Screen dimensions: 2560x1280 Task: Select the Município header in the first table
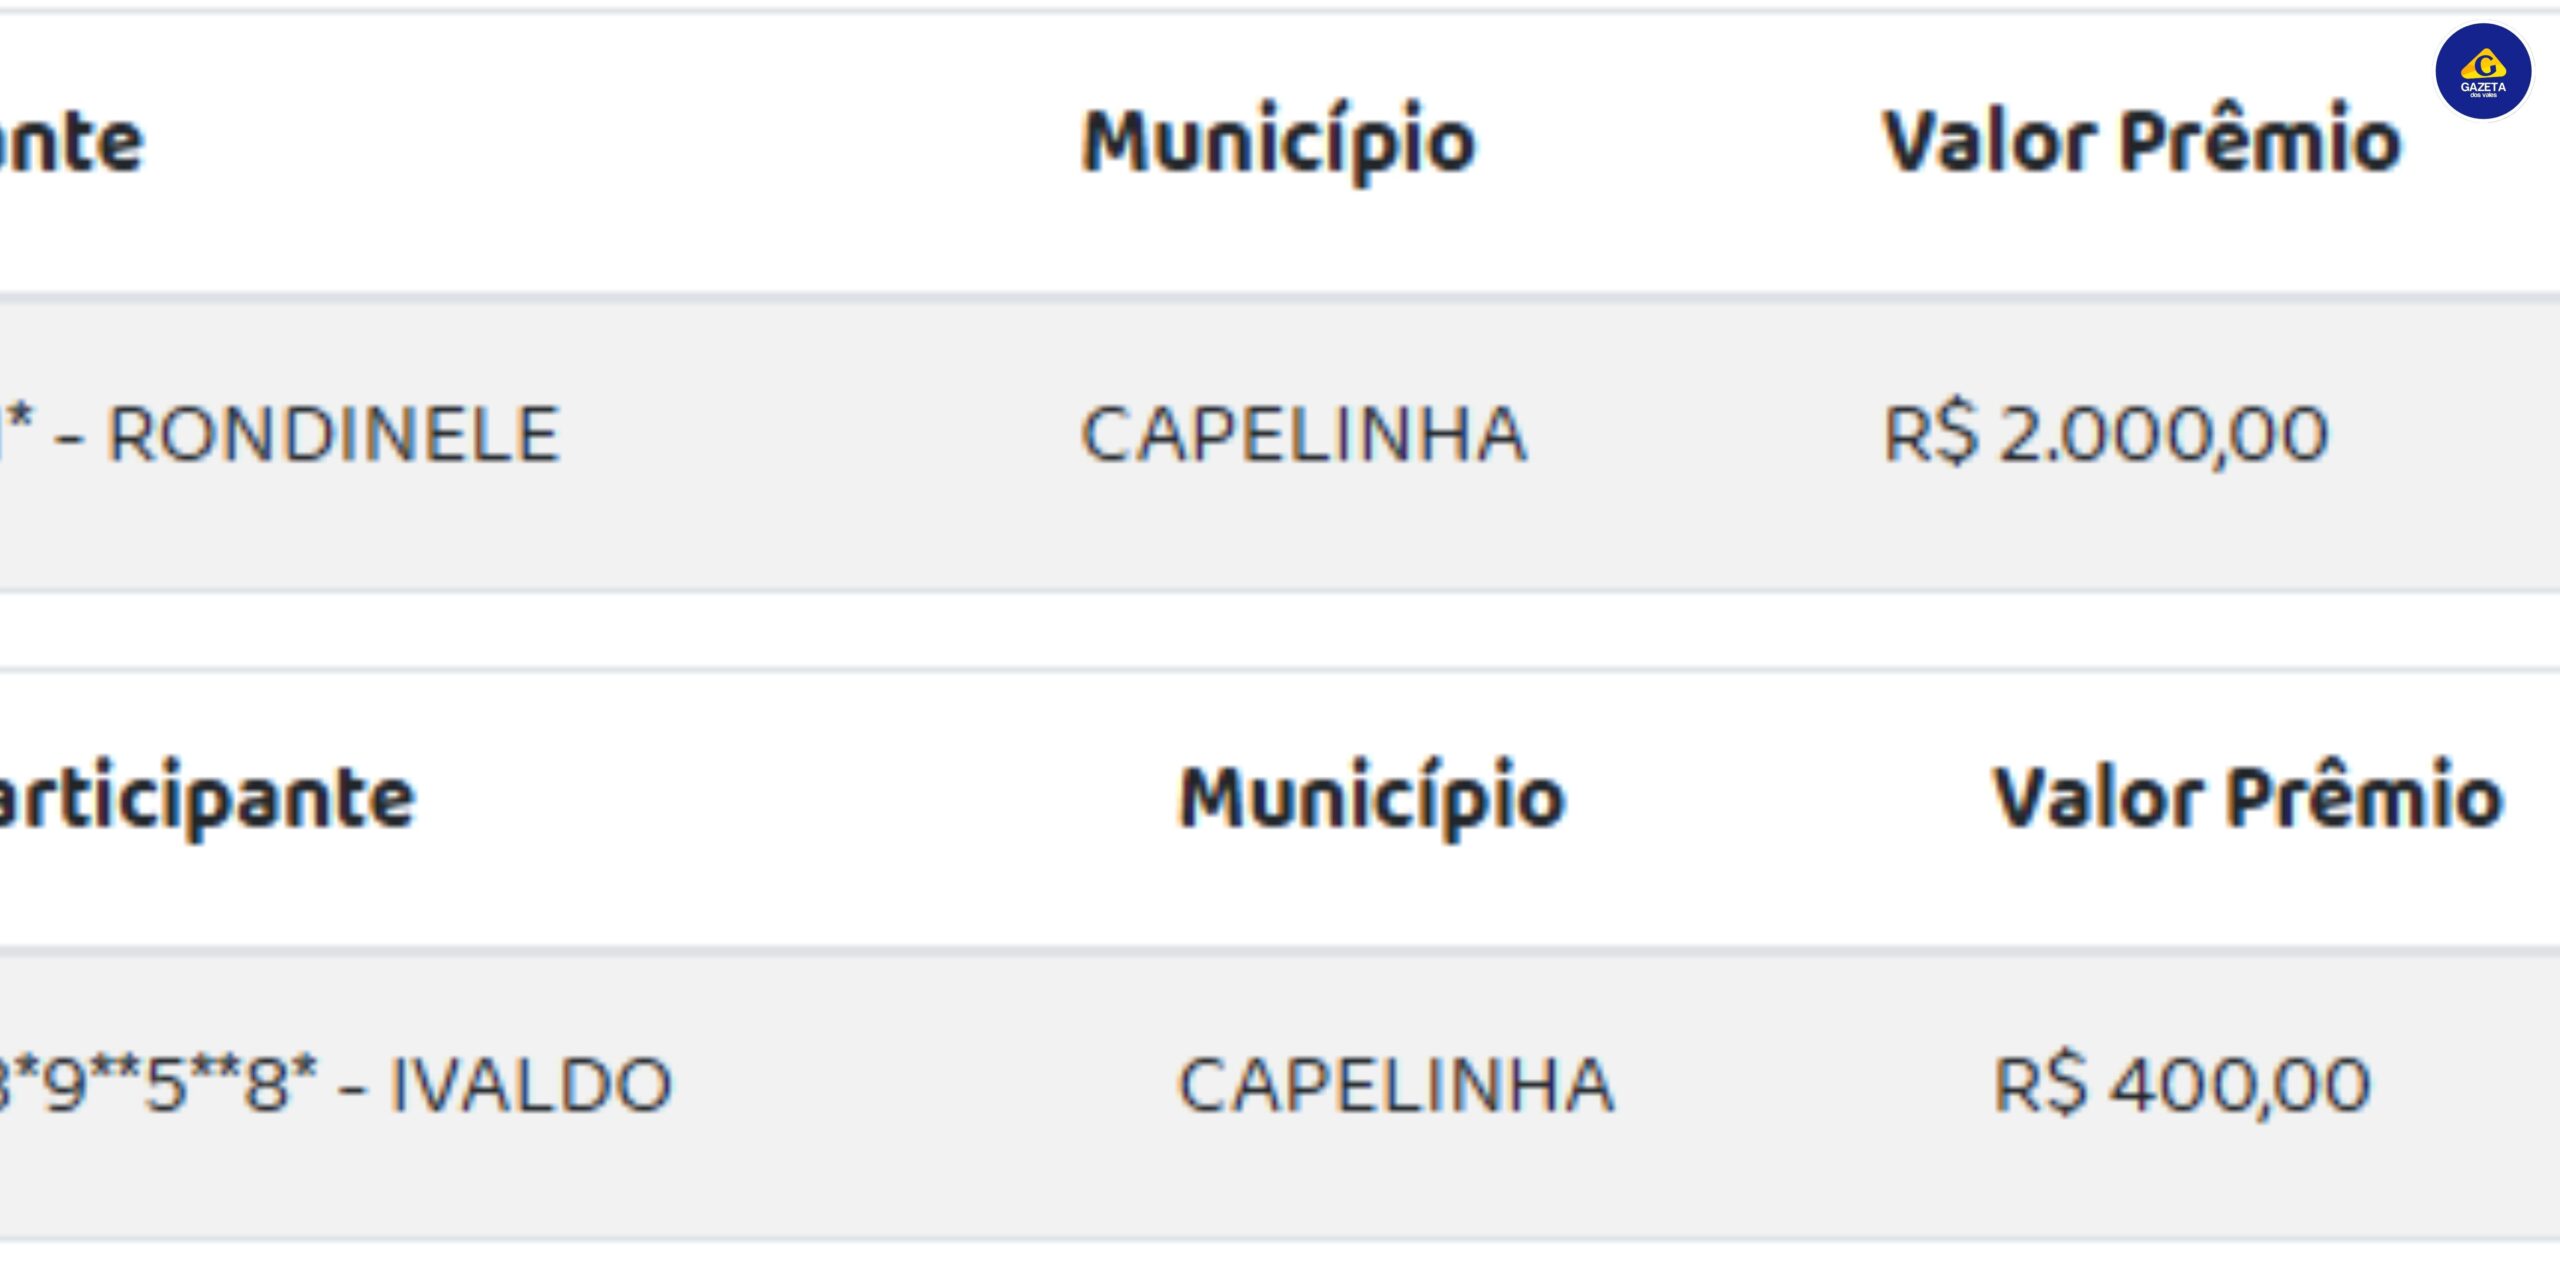tap(1279, 142)
